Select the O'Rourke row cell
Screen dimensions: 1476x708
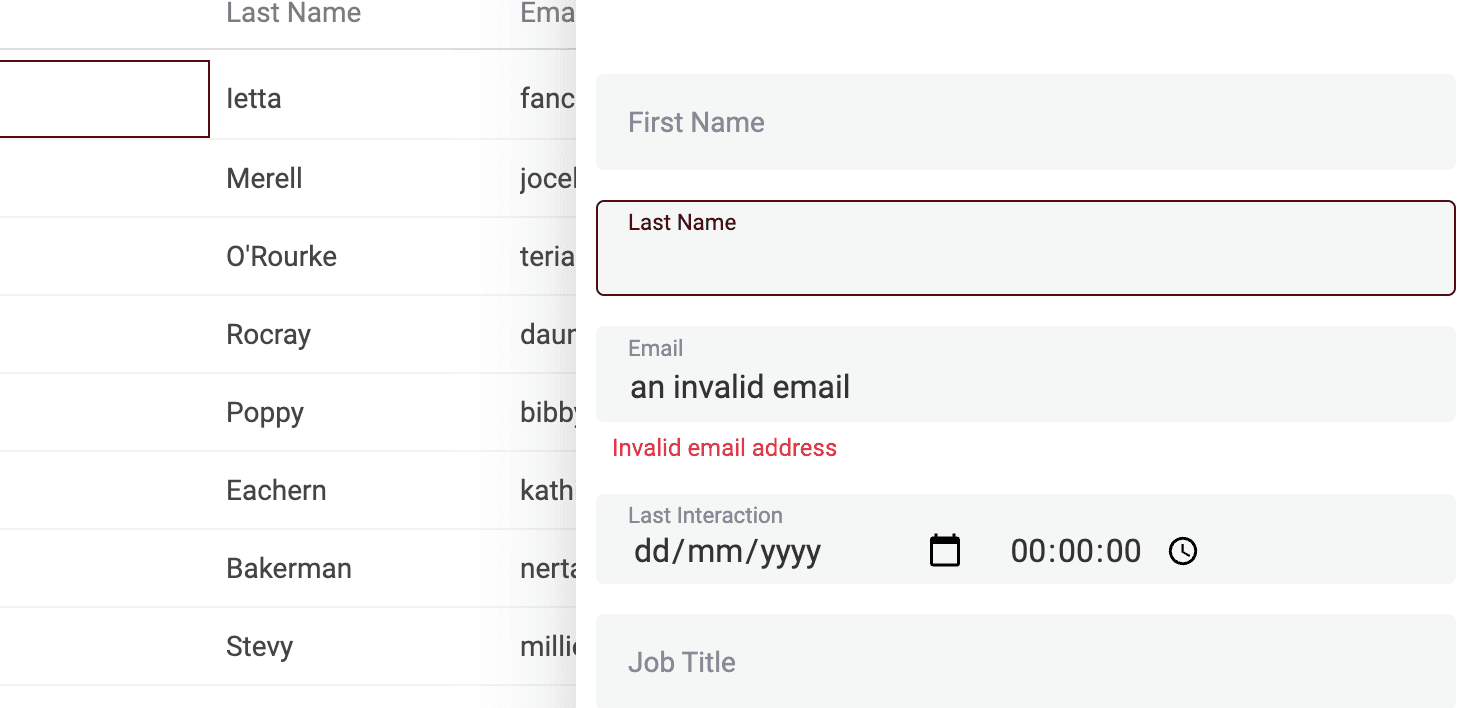281,256
